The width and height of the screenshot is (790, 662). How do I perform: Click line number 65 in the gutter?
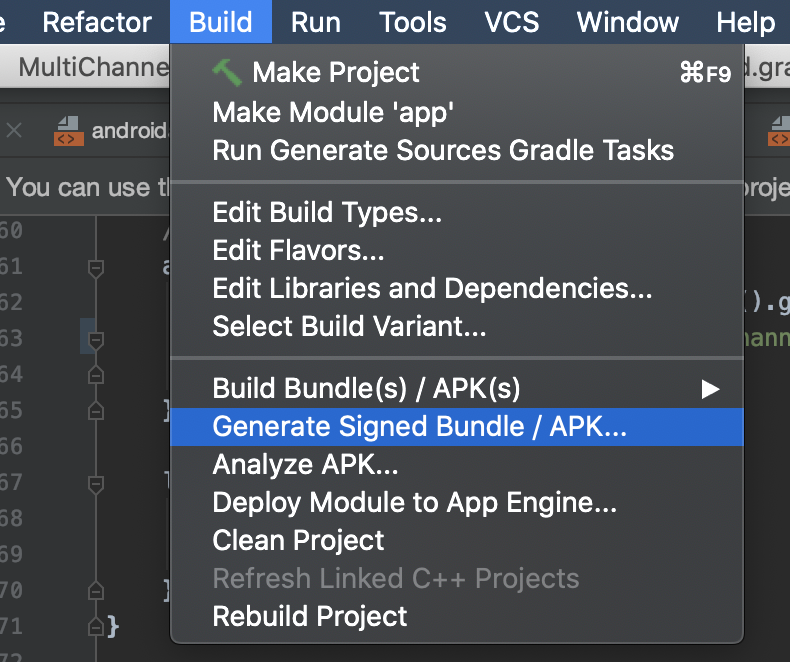click(11, 410)
